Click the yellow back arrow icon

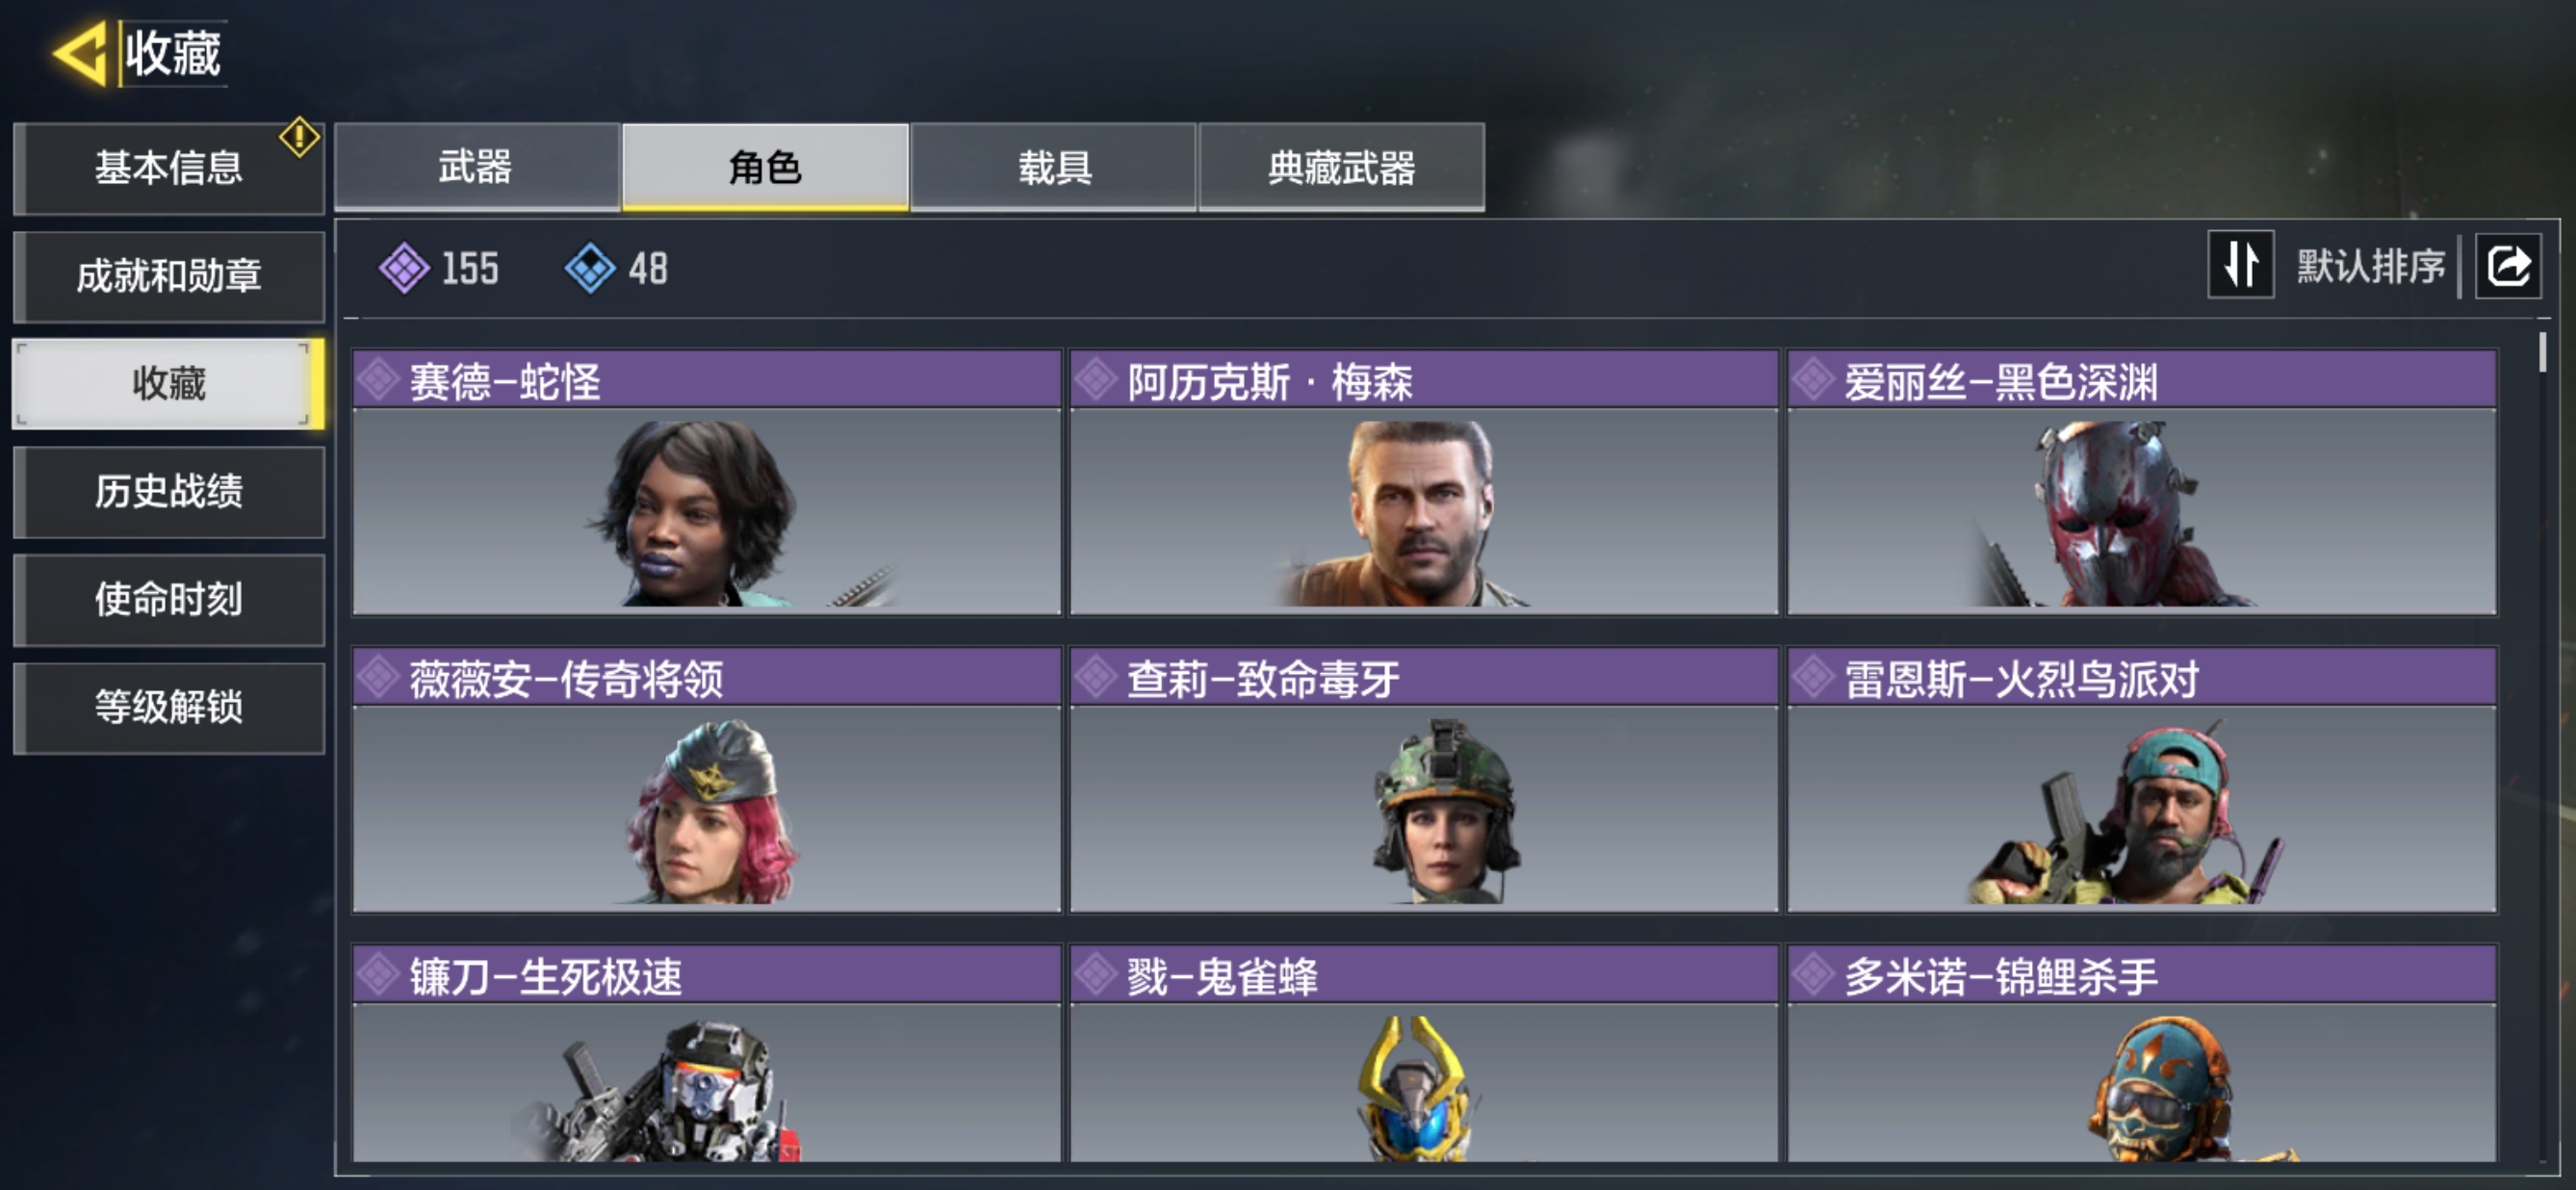tap(80, 53)
